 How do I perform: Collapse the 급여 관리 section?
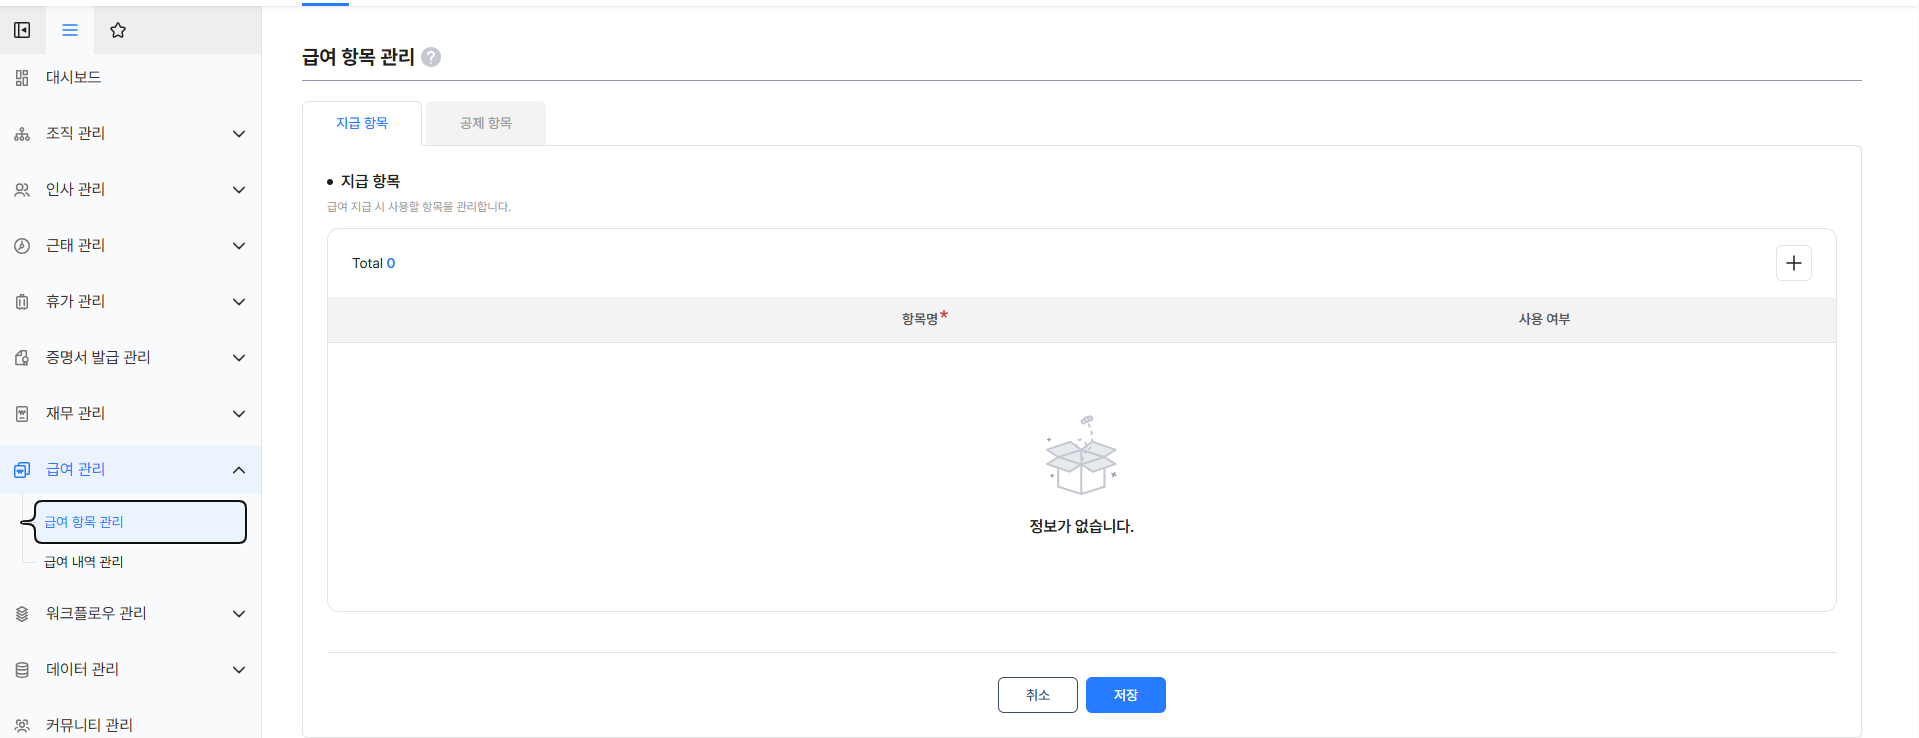[239, 470]
